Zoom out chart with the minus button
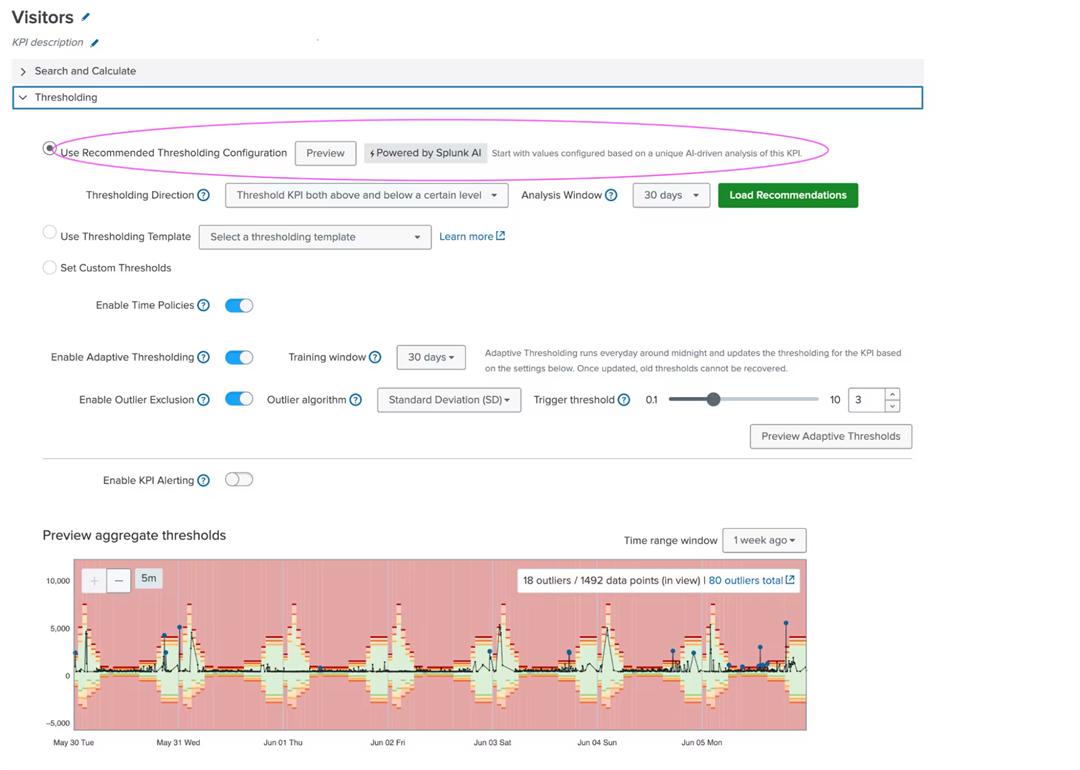This screenshot has width=1080, height=770. 119,580
